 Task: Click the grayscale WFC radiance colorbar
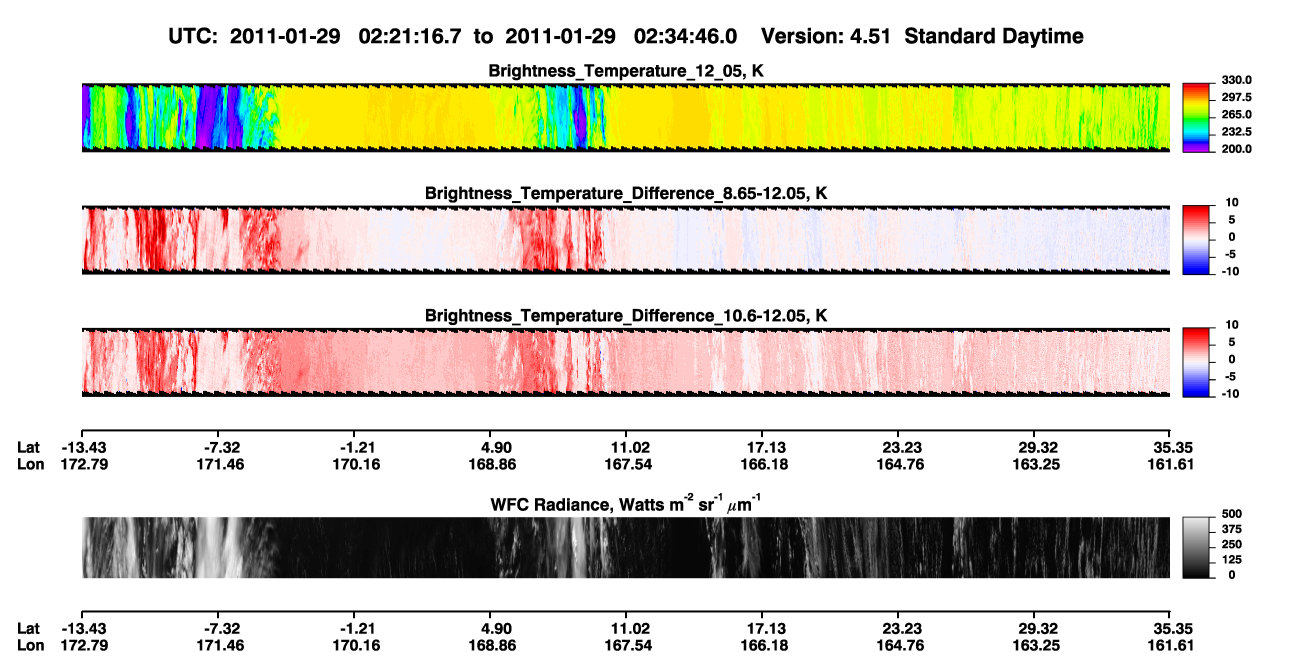point(1196,547)
